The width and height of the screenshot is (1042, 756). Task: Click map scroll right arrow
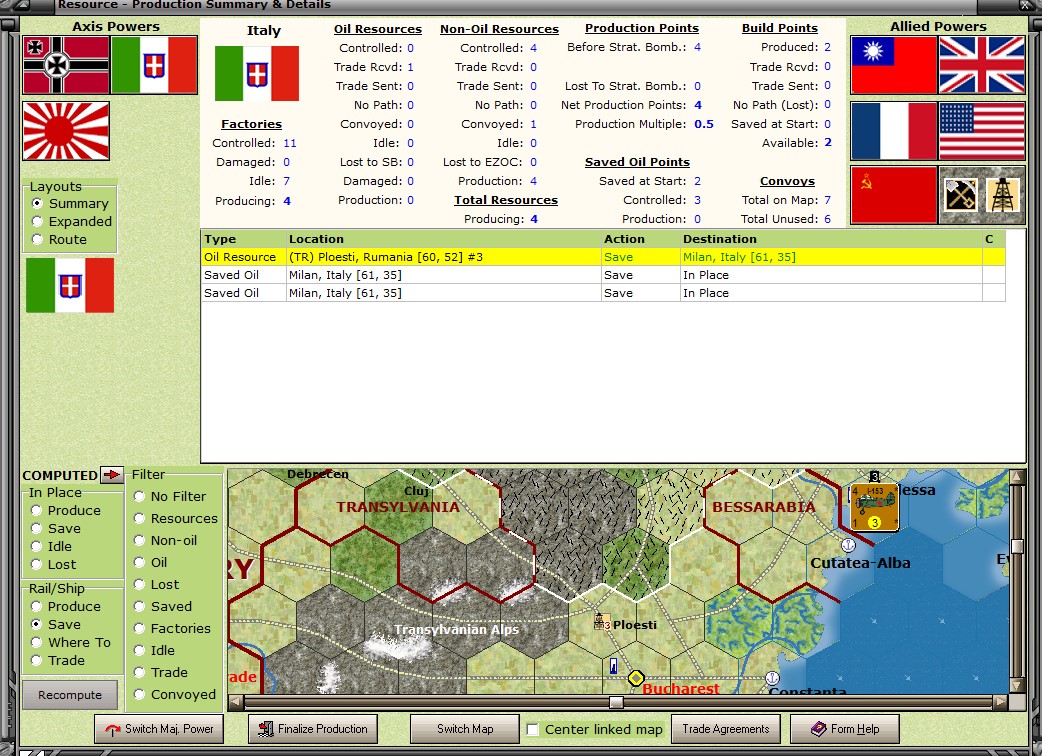[x=1001, y=702]
